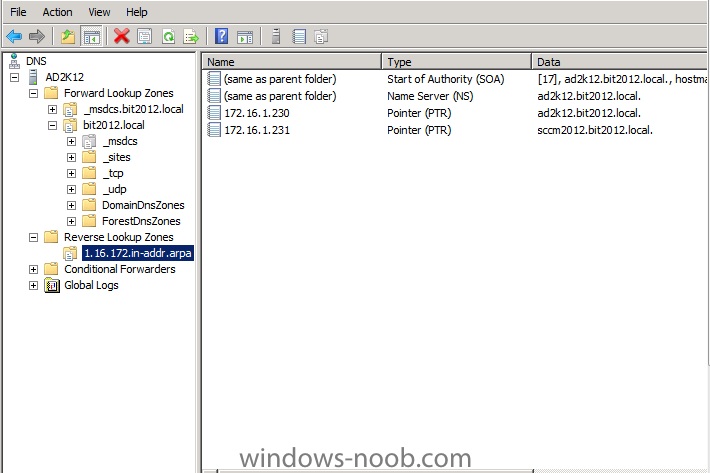710x473 pixels.
Task: Click the Export List icon
Action: click(191, 36)
